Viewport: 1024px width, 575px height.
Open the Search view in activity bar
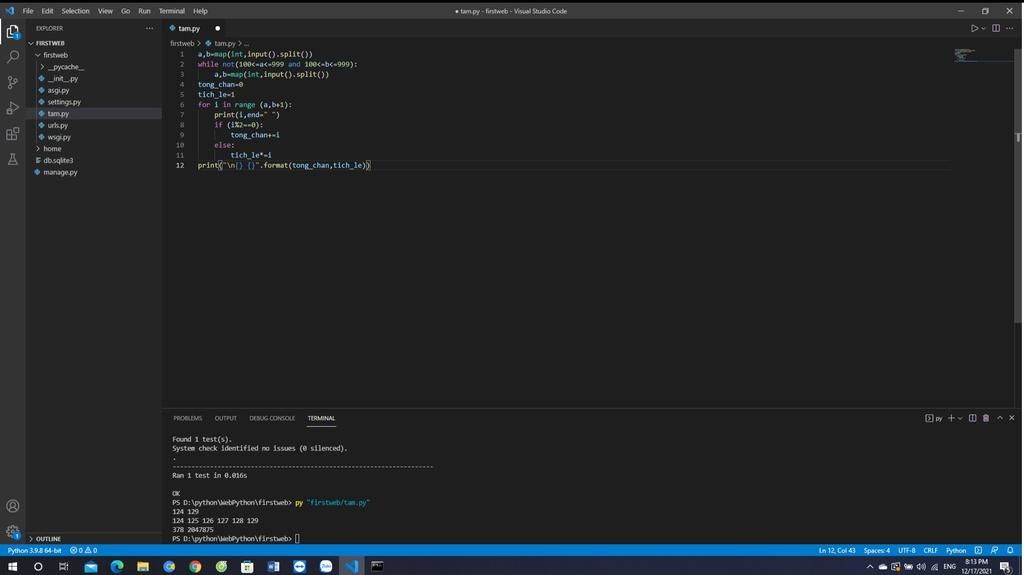click(x=12, y=57)
